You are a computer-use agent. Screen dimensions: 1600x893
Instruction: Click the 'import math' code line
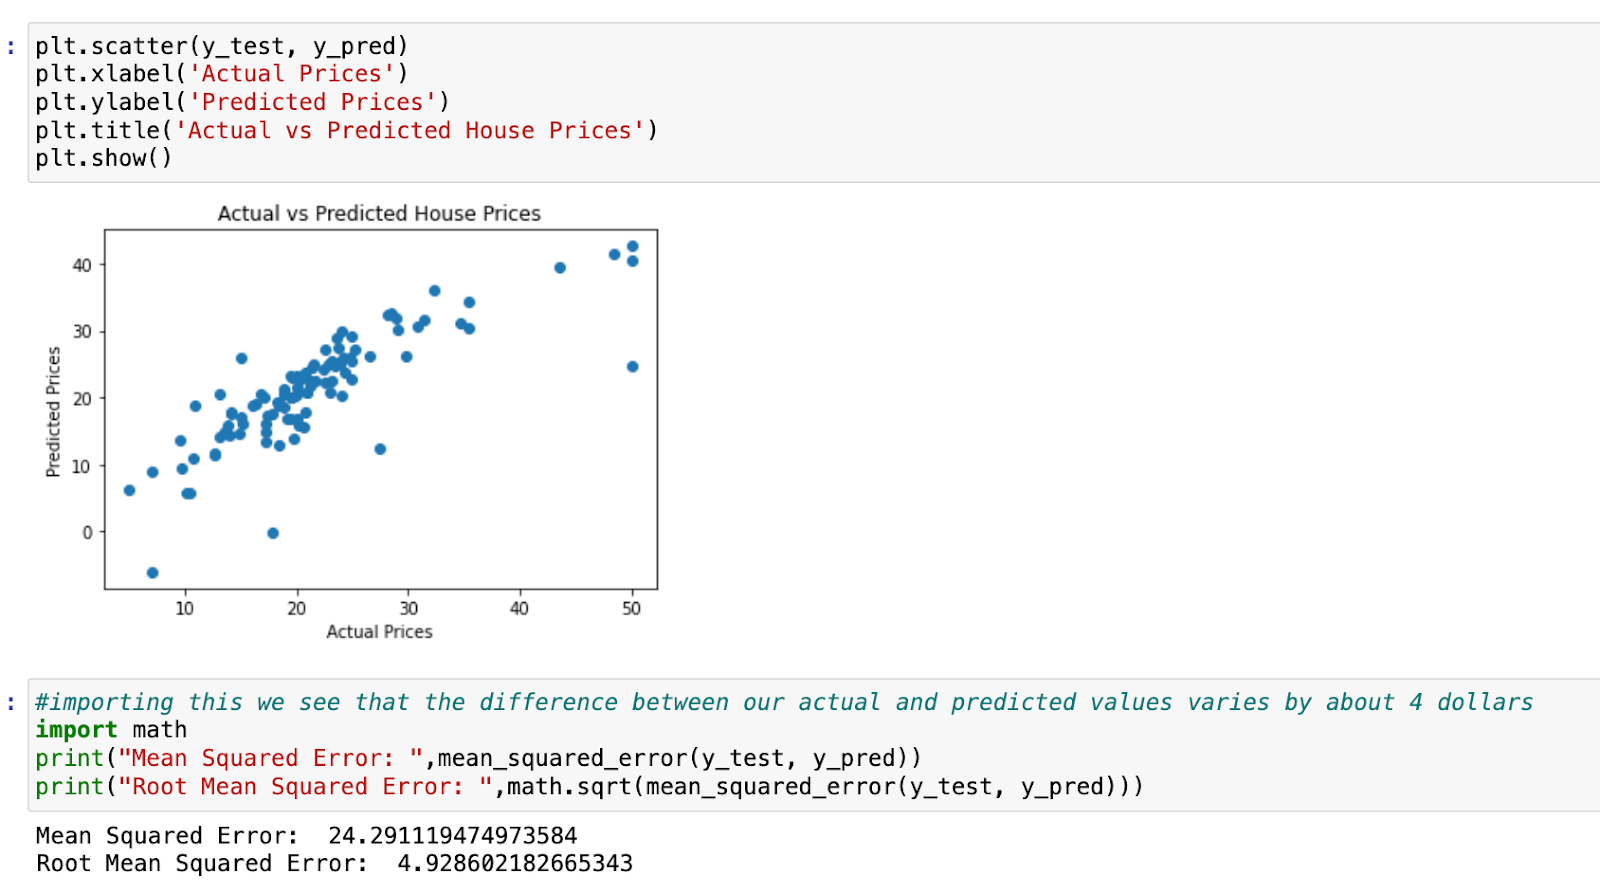point(111,730)
